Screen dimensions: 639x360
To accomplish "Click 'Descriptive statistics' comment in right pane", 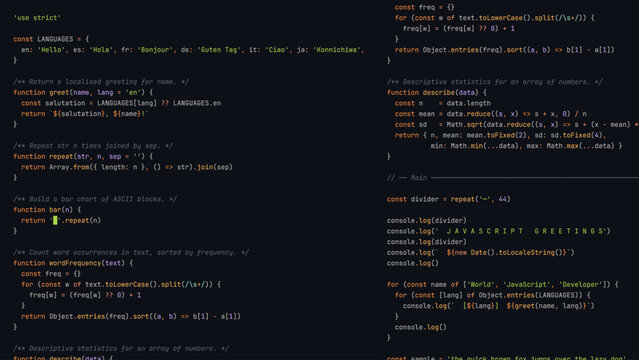I will [x=495, y=82].
